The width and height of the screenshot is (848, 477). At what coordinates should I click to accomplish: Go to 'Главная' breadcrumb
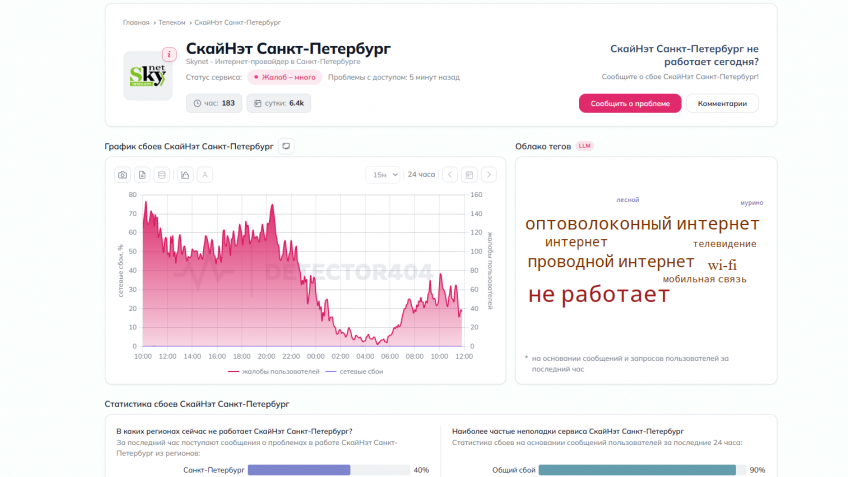click(x=136, y=23)
